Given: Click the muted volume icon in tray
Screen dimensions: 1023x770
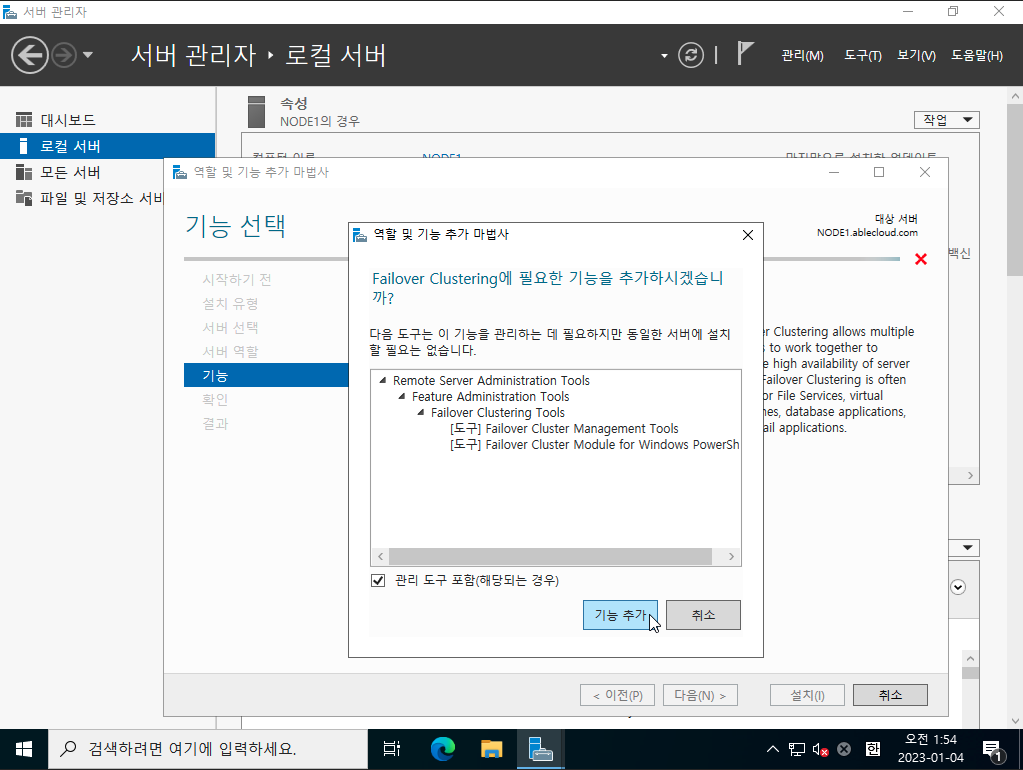Looking at the screenshot, I should 820,749.
